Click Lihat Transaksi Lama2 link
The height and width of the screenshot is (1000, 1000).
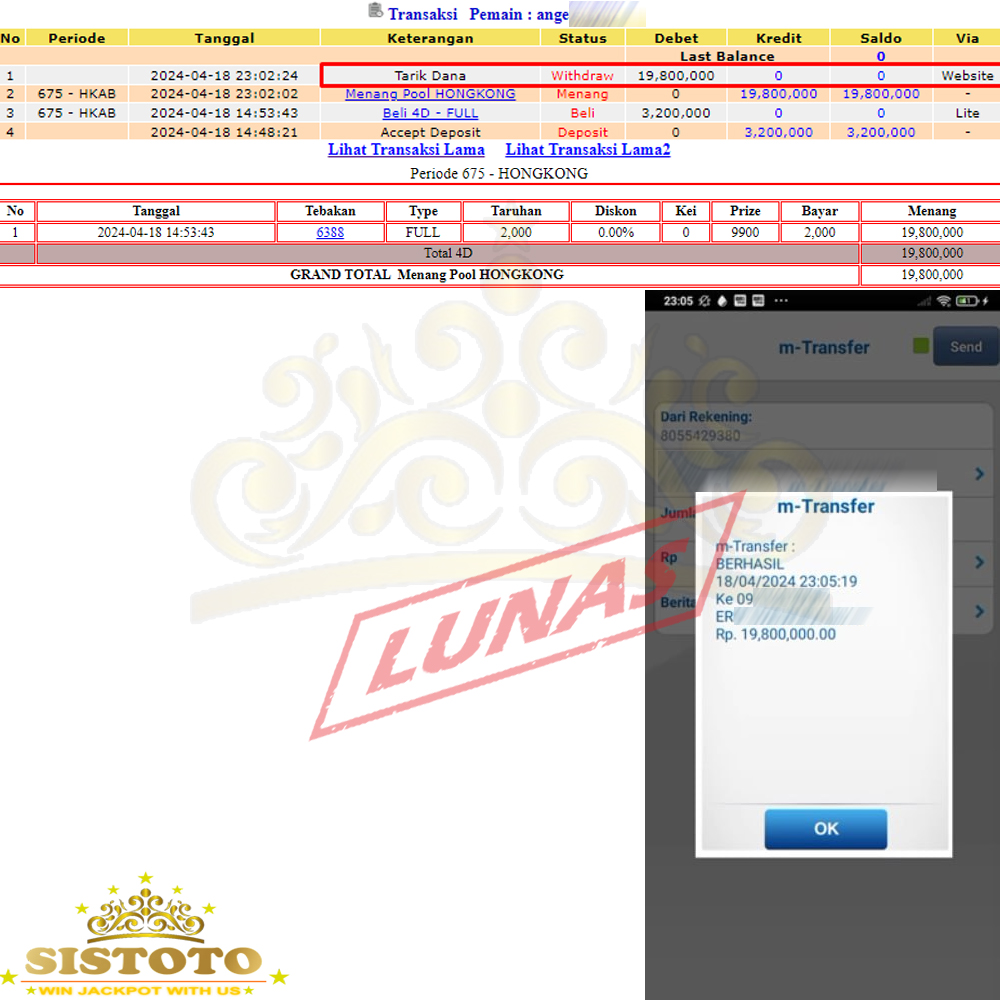coord(587,150)
